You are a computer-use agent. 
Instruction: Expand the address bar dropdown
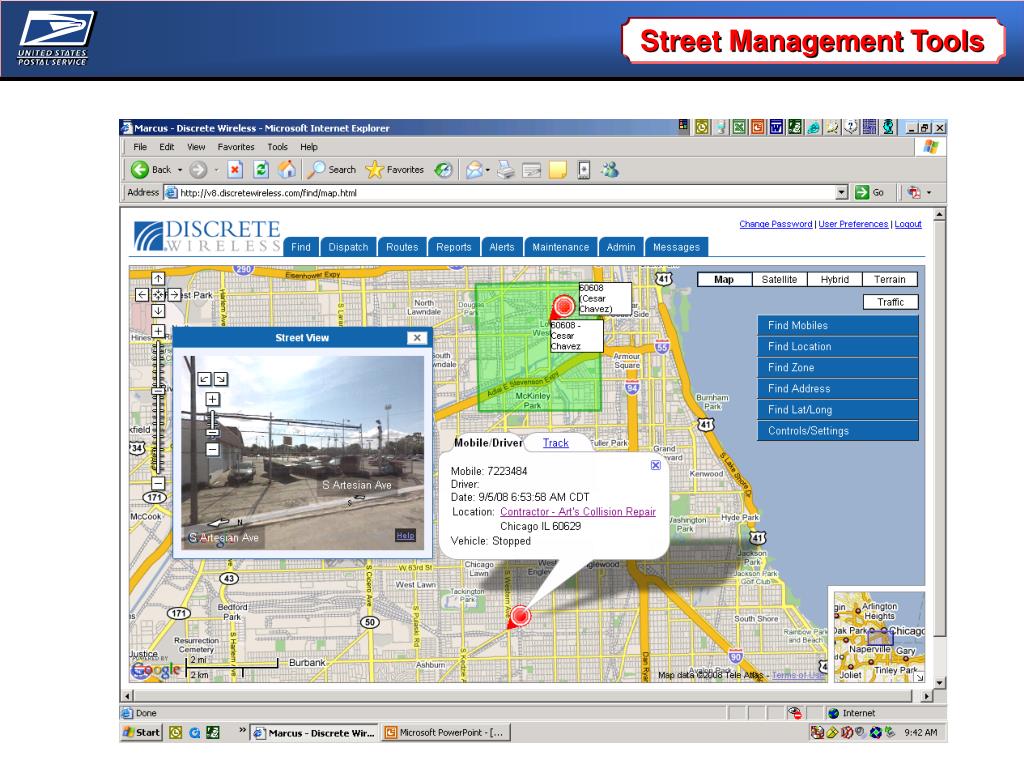pyautogui.click(x=842, y=193)
